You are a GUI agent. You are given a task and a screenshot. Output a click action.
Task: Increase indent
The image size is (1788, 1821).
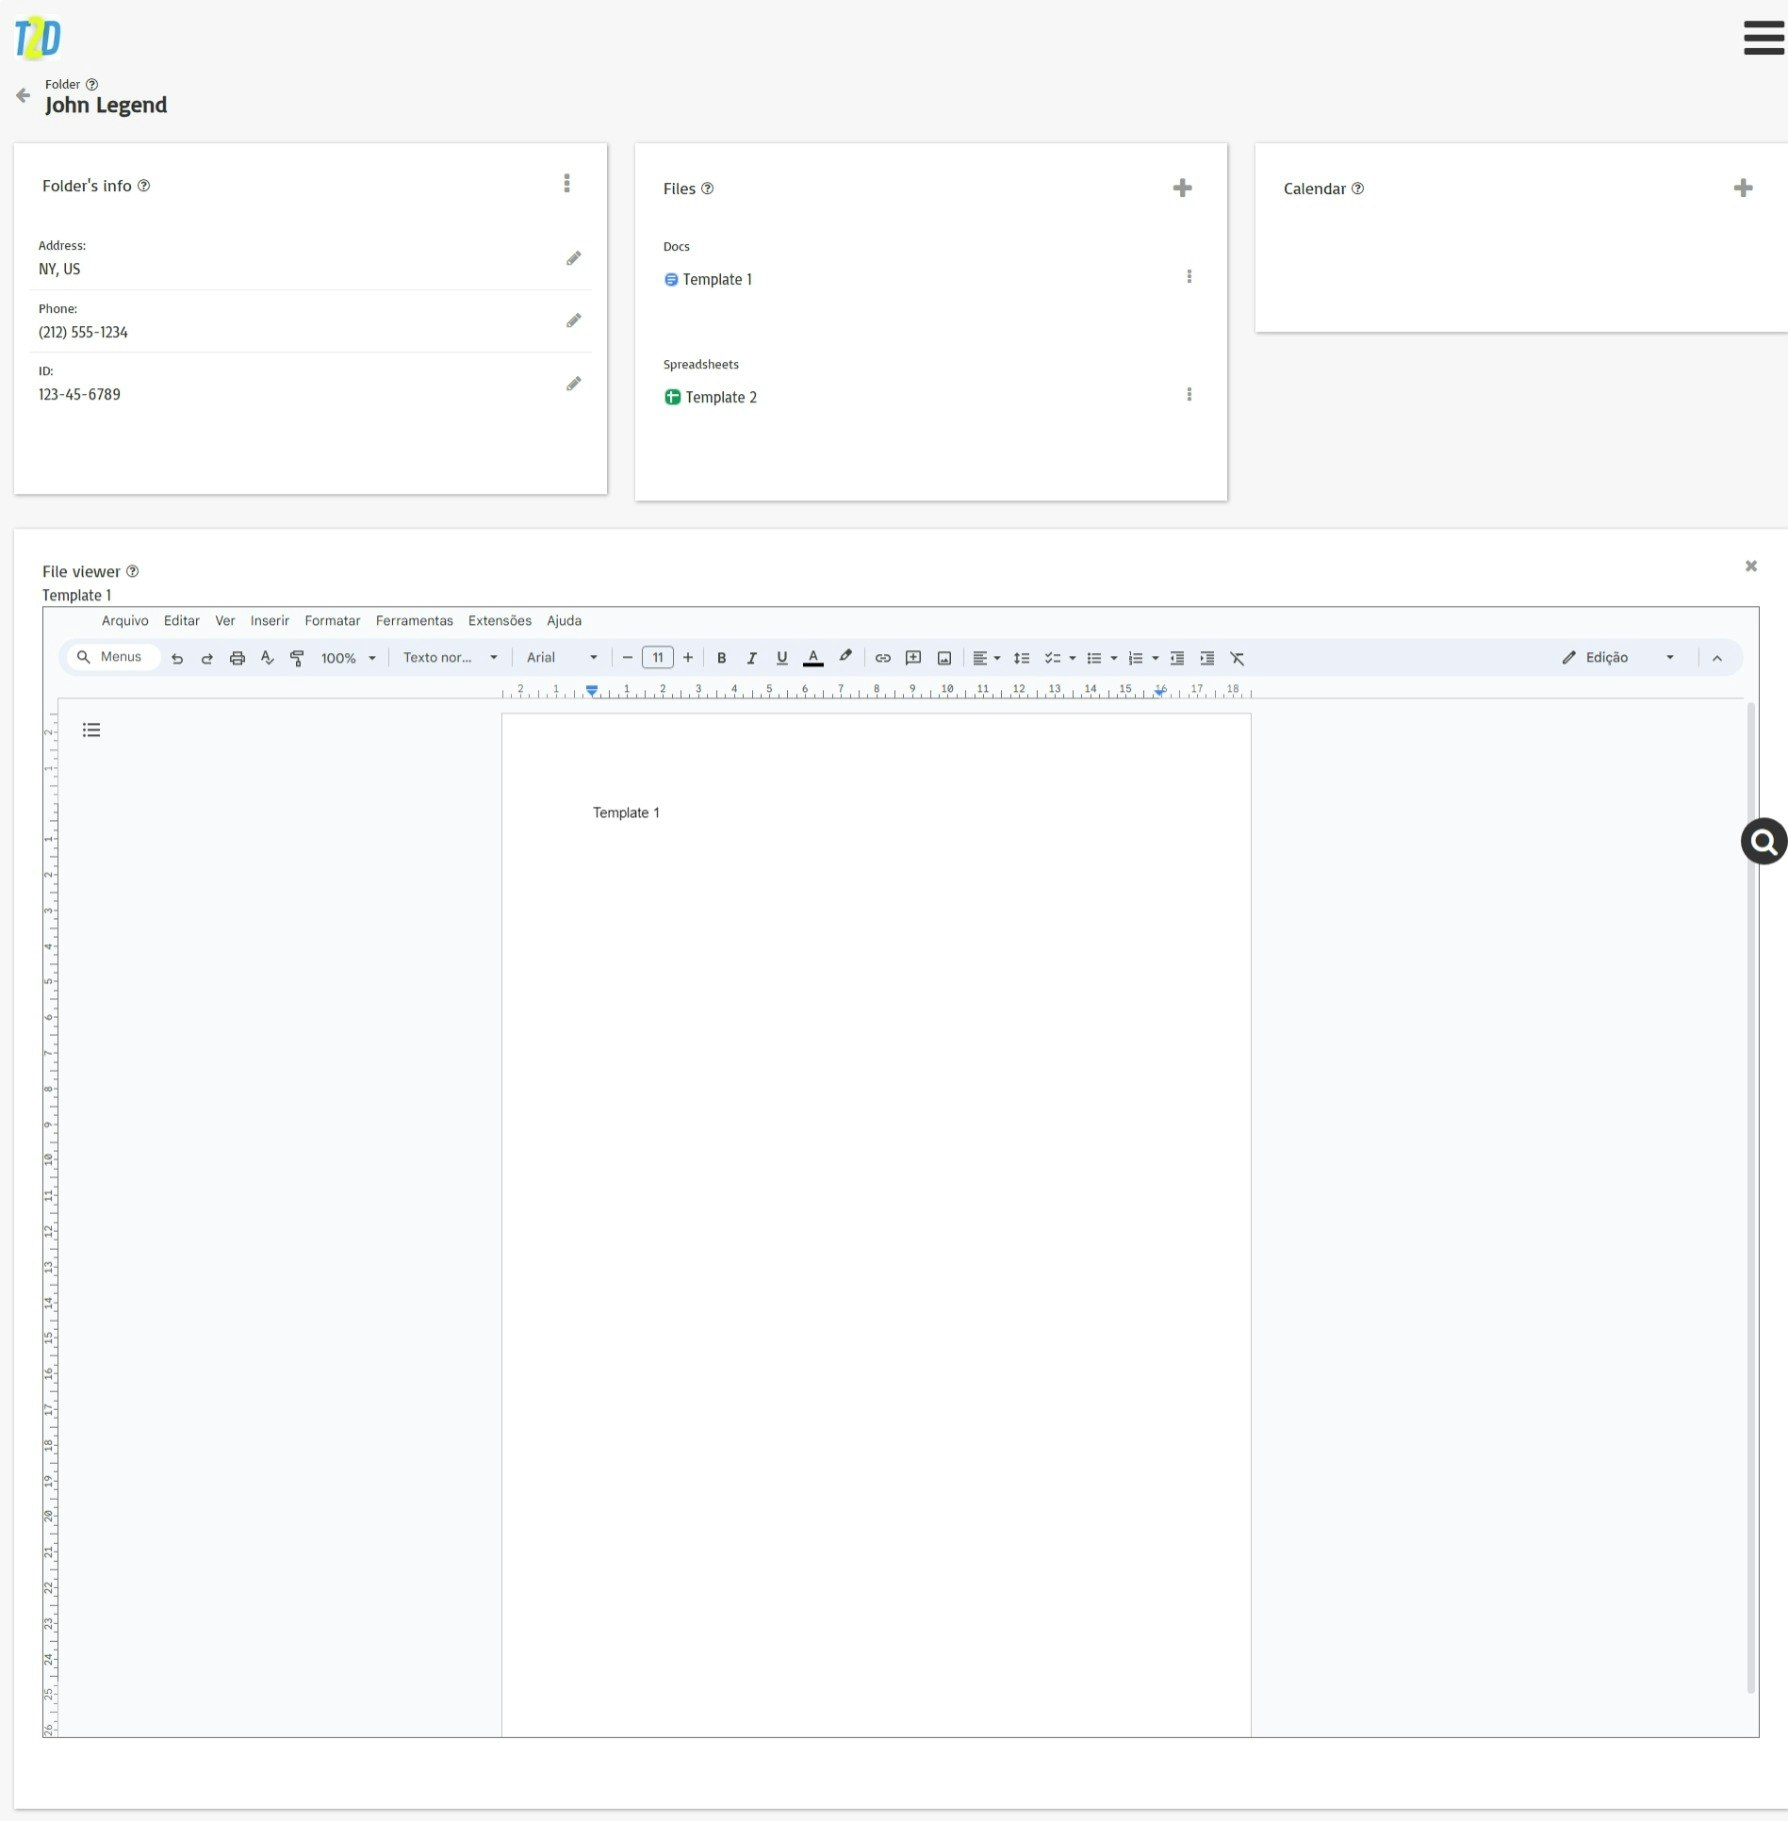tap(1207, 658)
